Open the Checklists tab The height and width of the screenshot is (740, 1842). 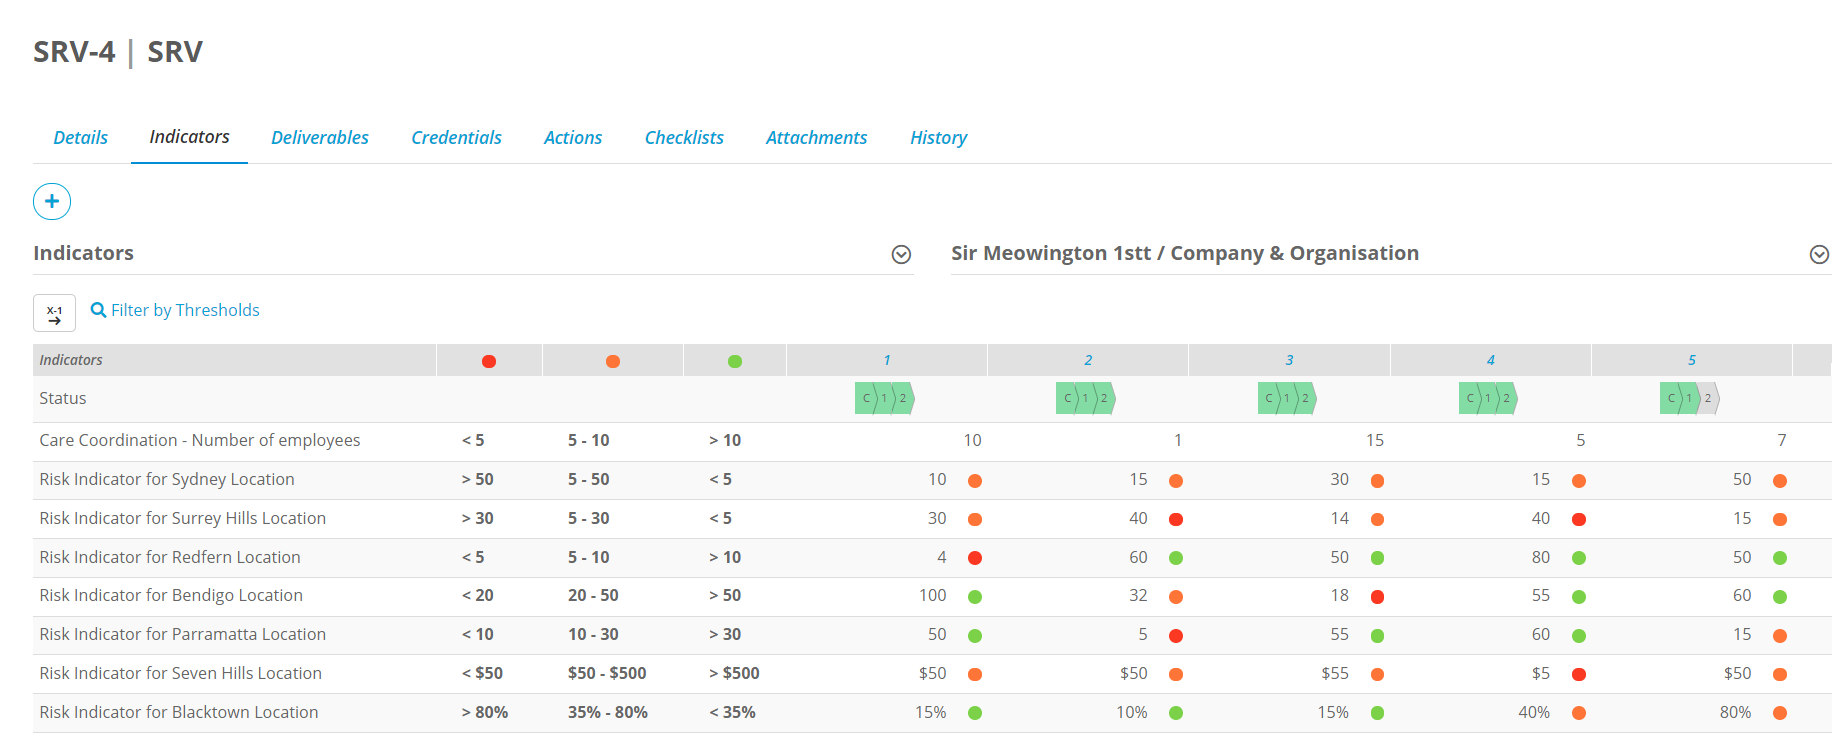(x=684, y=137)
